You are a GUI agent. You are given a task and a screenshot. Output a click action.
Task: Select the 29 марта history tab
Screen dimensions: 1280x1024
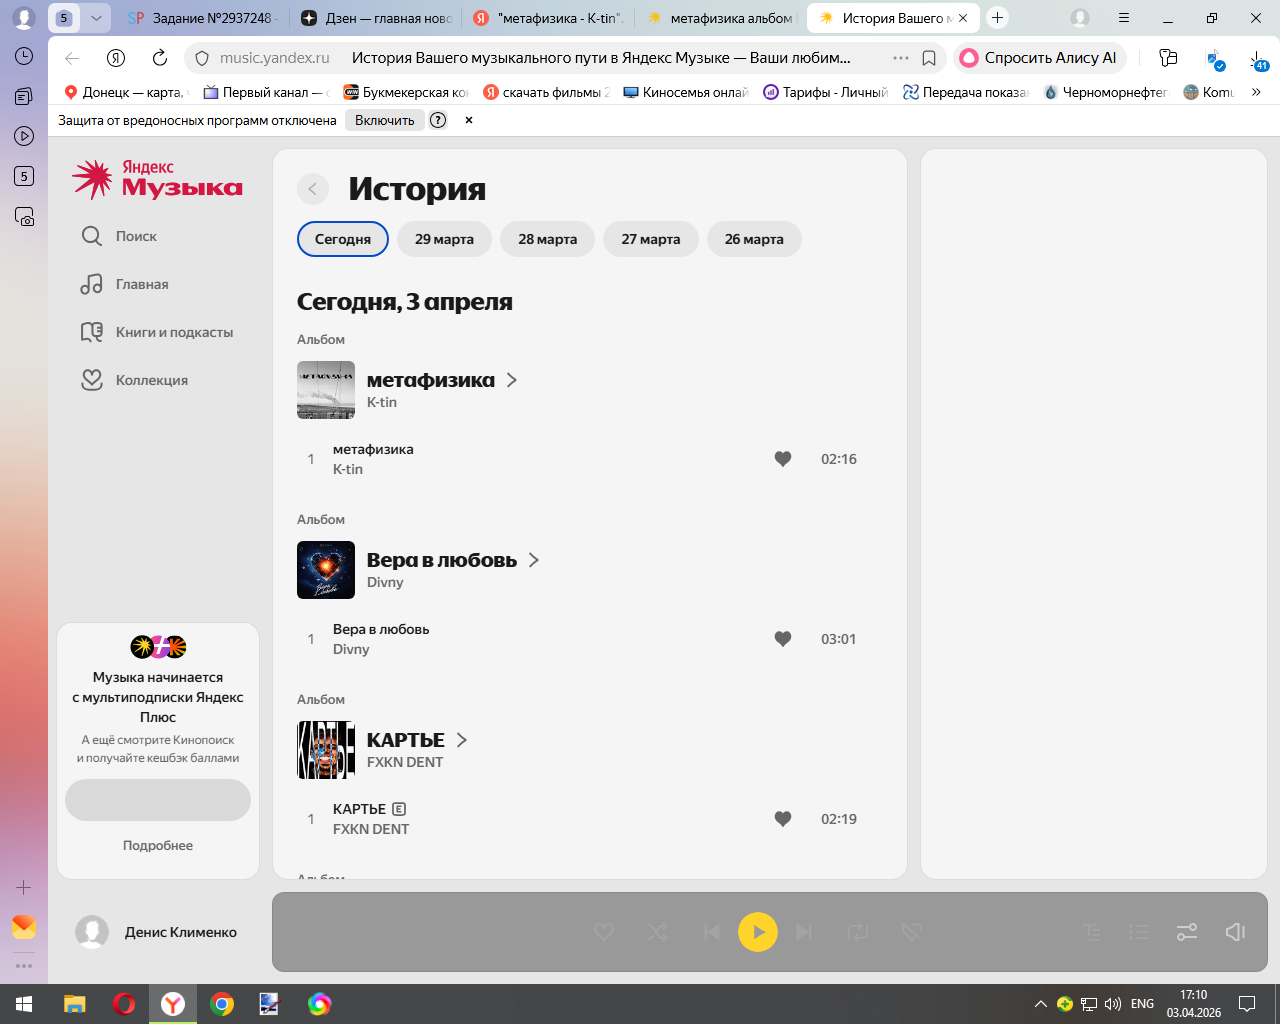tap(444, 239)
